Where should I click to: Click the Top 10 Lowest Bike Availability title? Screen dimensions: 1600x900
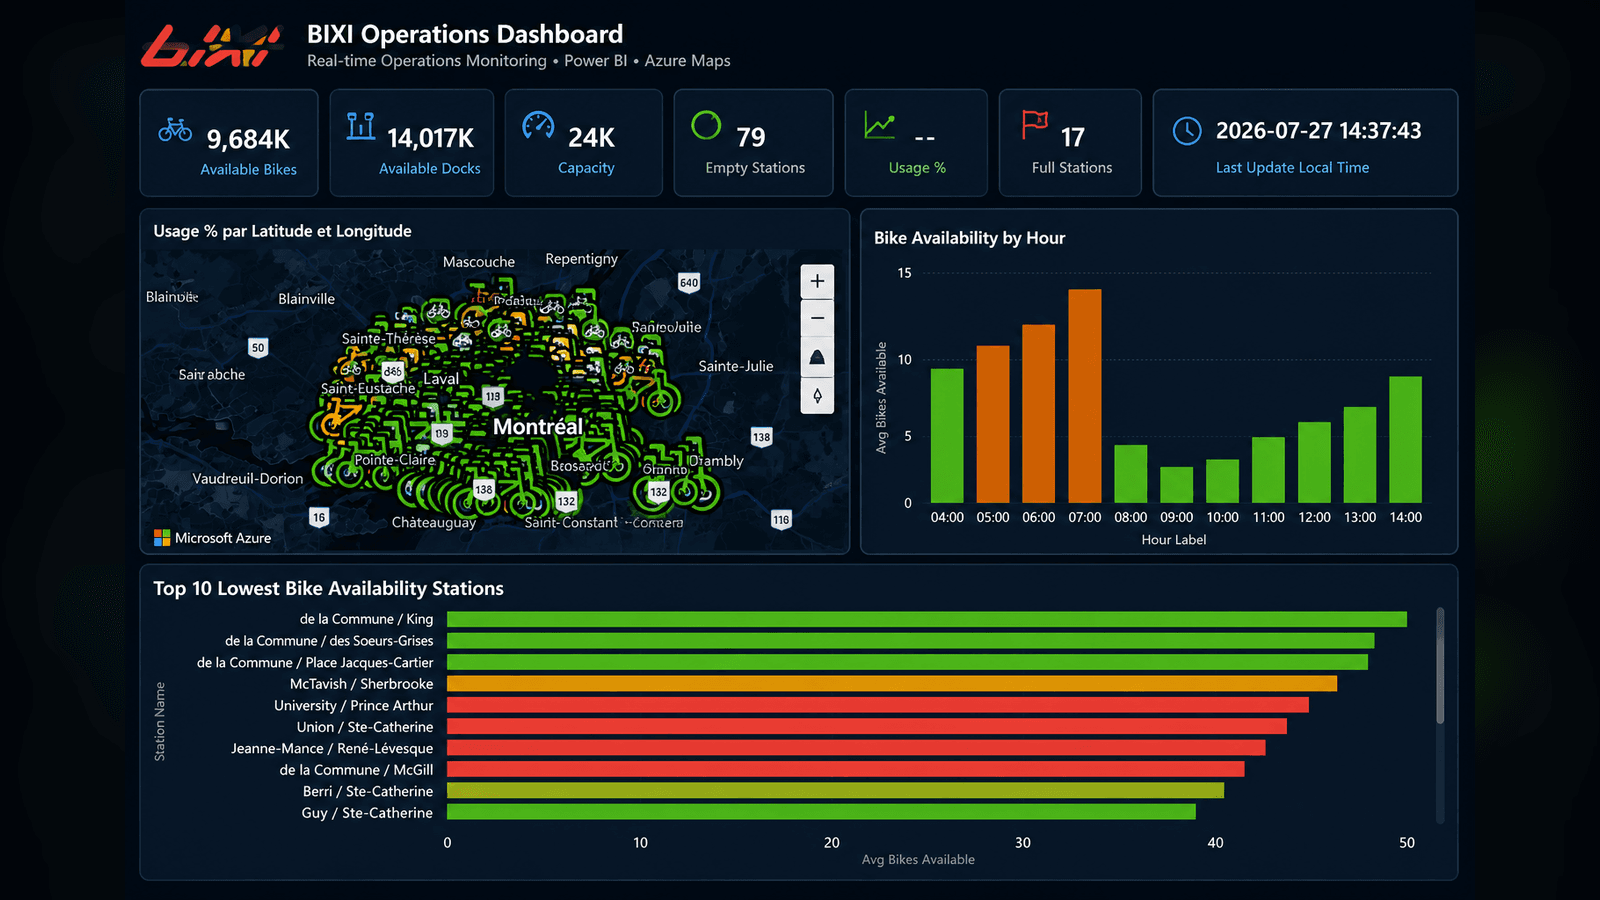pos(328,589)
